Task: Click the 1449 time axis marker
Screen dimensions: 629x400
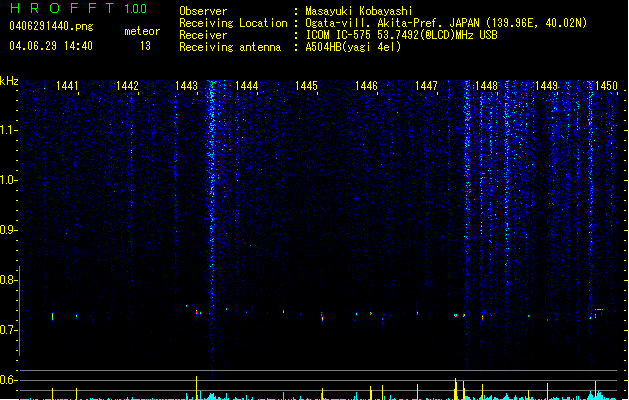Action: pos(546,86)
